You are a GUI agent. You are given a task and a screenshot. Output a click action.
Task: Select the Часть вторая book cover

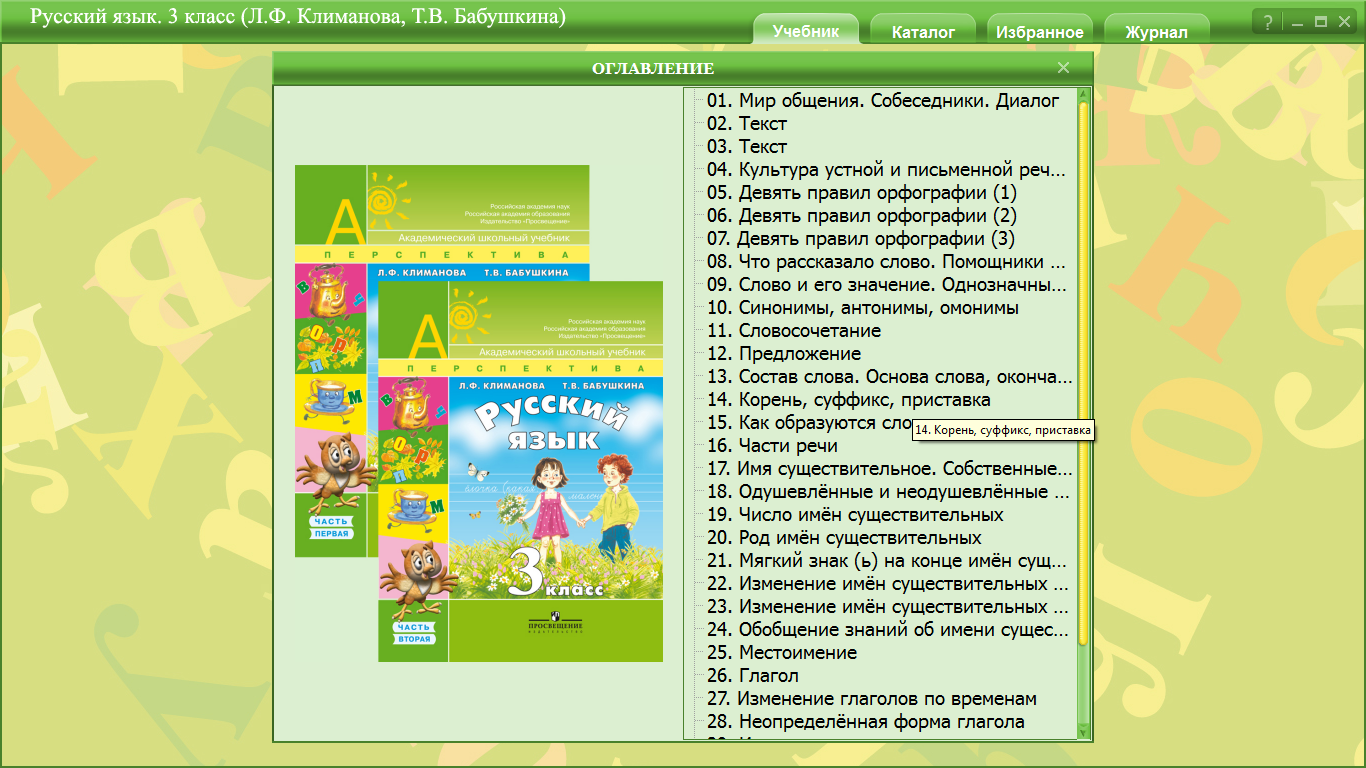(520, 471)
